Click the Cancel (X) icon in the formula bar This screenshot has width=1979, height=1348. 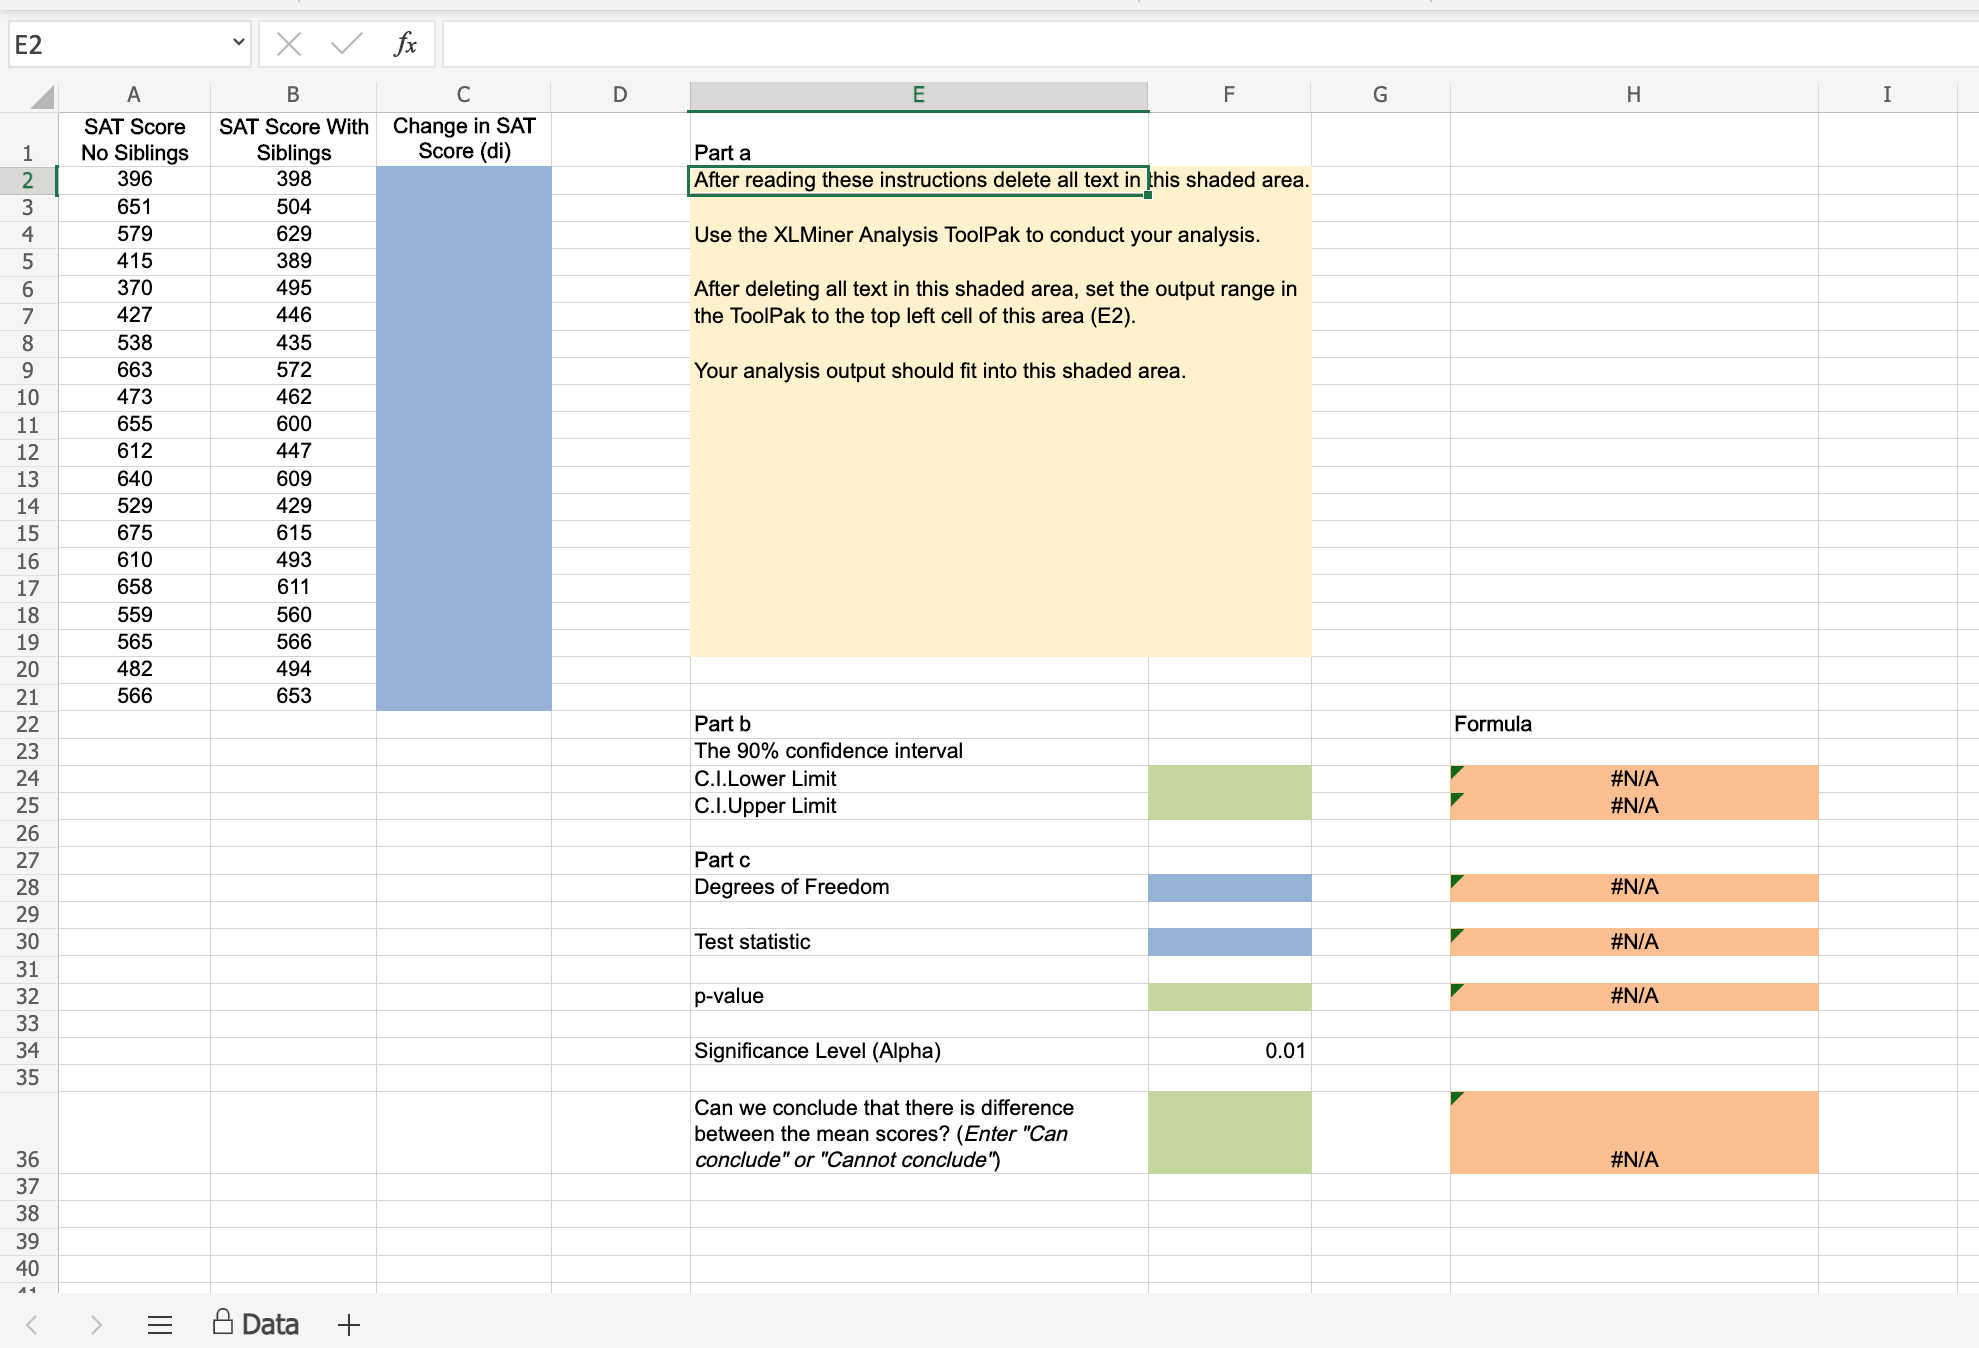coord(289,44)
